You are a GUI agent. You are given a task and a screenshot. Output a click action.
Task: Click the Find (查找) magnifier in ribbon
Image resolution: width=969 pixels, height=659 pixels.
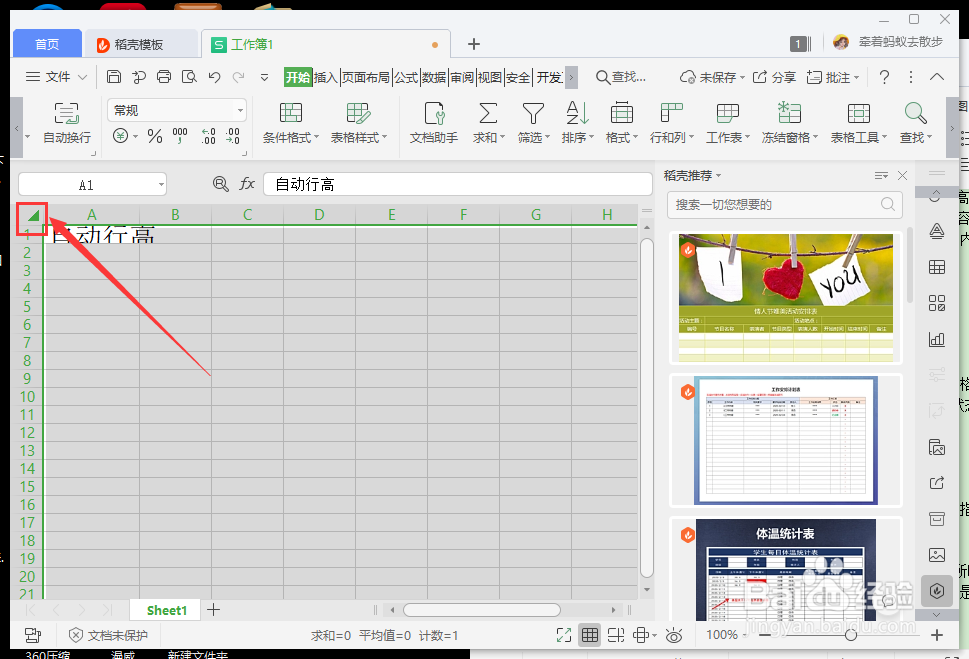tap(915, 113)
